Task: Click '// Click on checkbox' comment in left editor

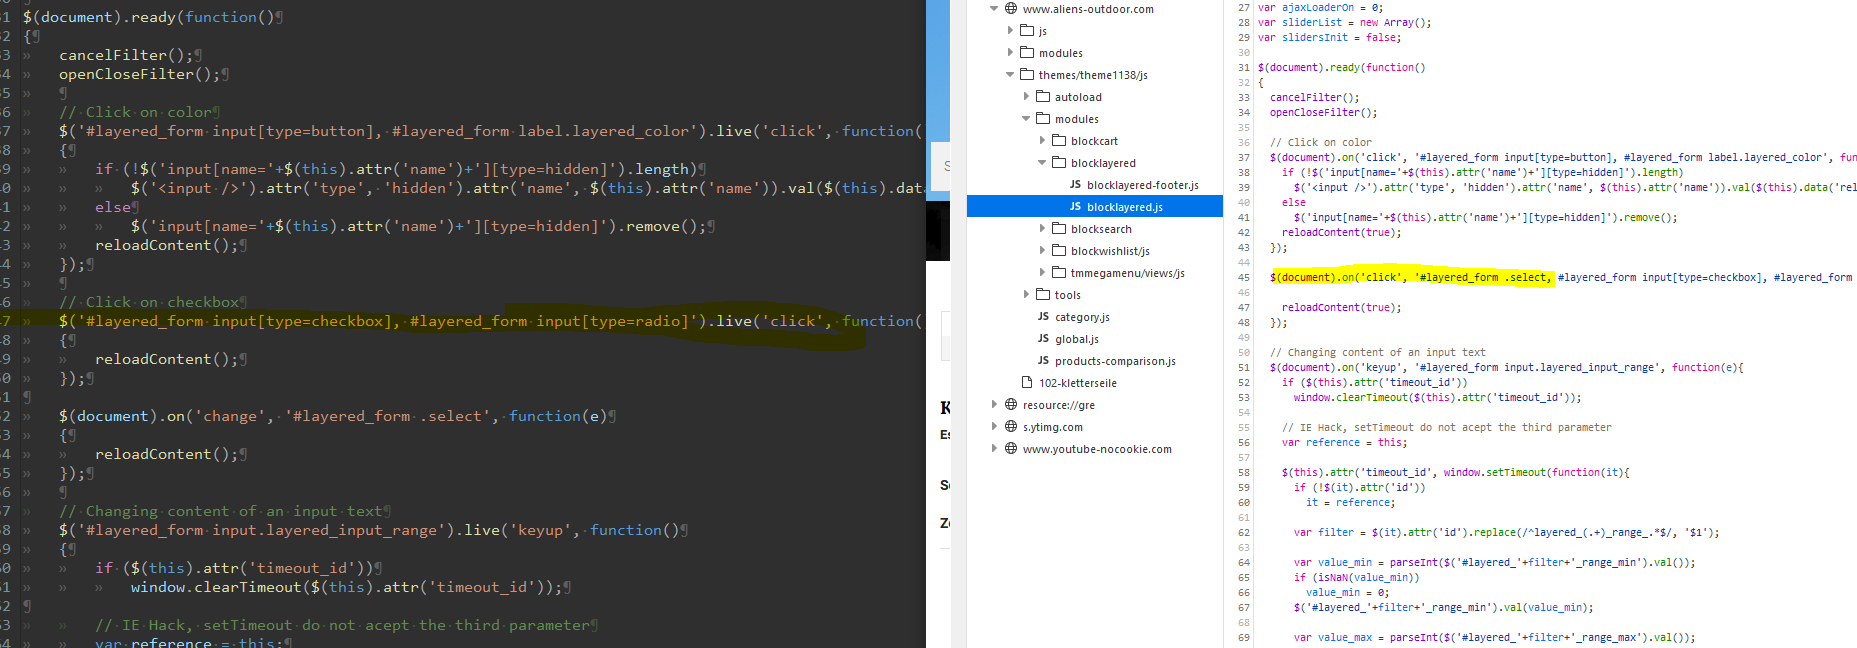Action: click(149, 302)
